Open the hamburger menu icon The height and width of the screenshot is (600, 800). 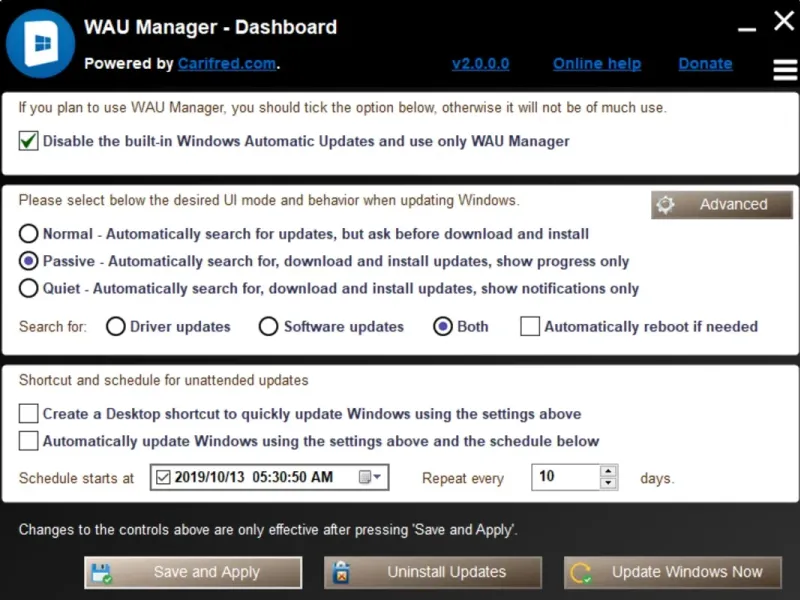tap(785, 70)
